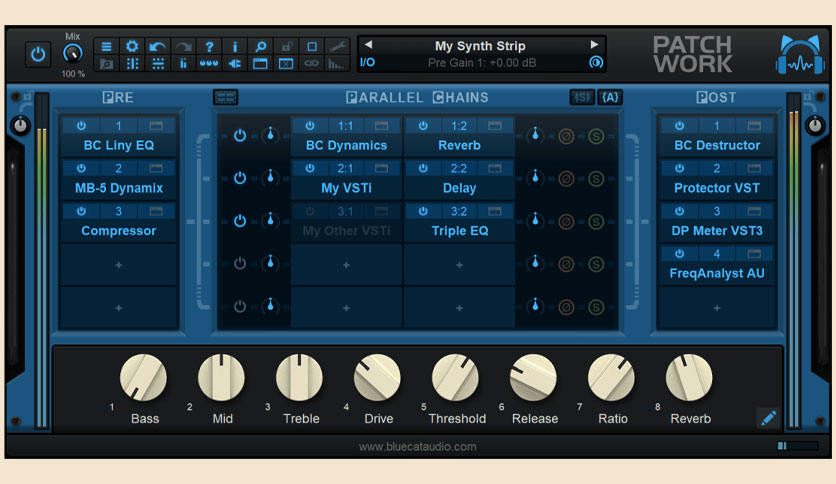Click chain 1 output level knob
This screenshot has height=484, width=836.
click(x=535, y=135)
